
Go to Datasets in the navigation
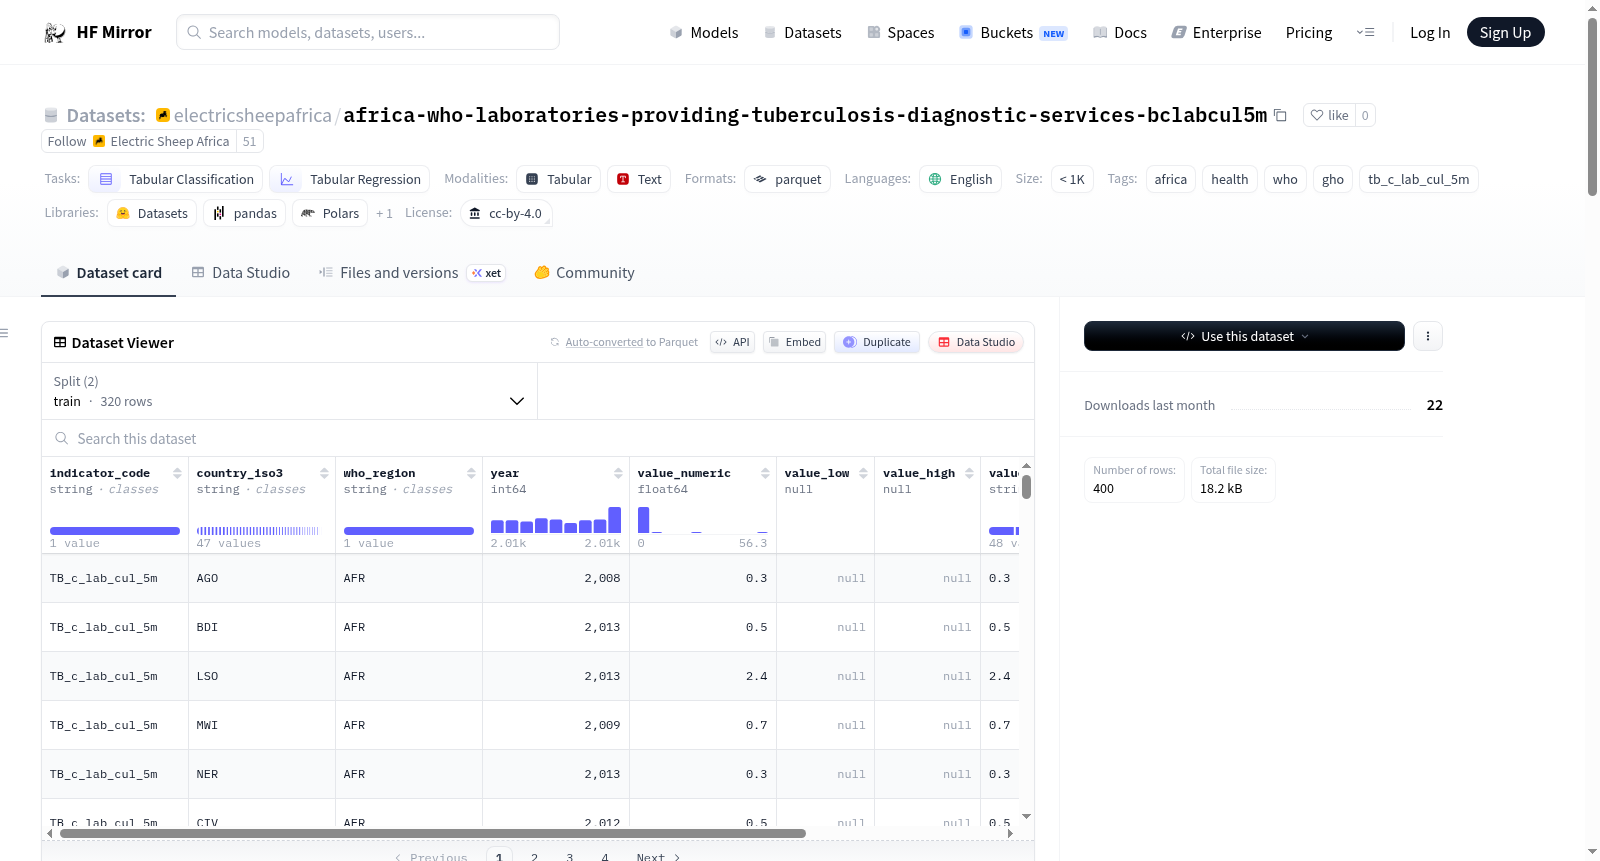(802, 32)
